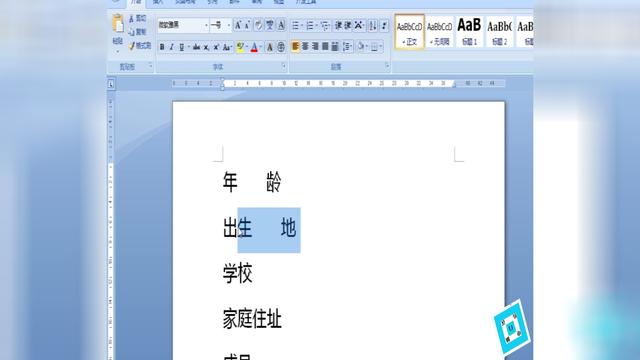Apply numbered list formatting

point(310,26)
